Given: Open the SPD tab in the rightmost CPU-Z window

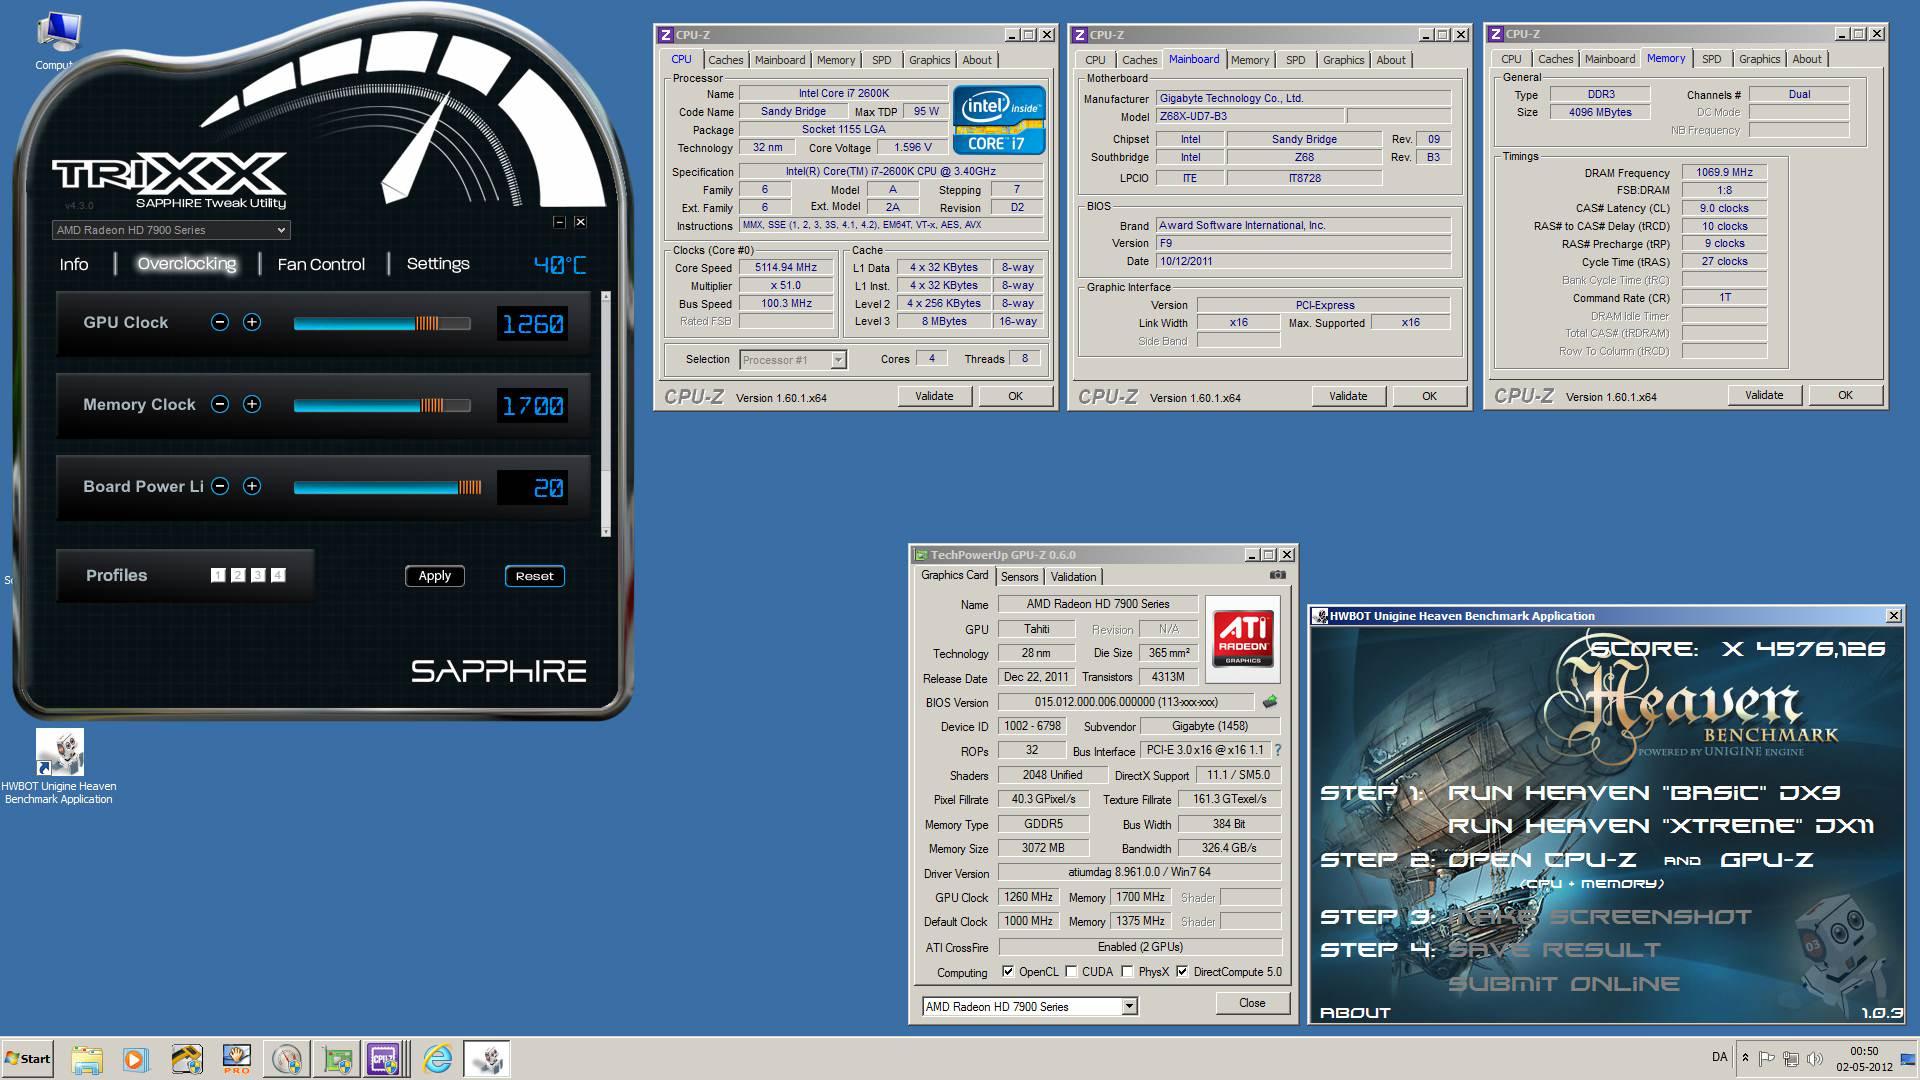Looking at the screenshot, I should [1712, 60].
